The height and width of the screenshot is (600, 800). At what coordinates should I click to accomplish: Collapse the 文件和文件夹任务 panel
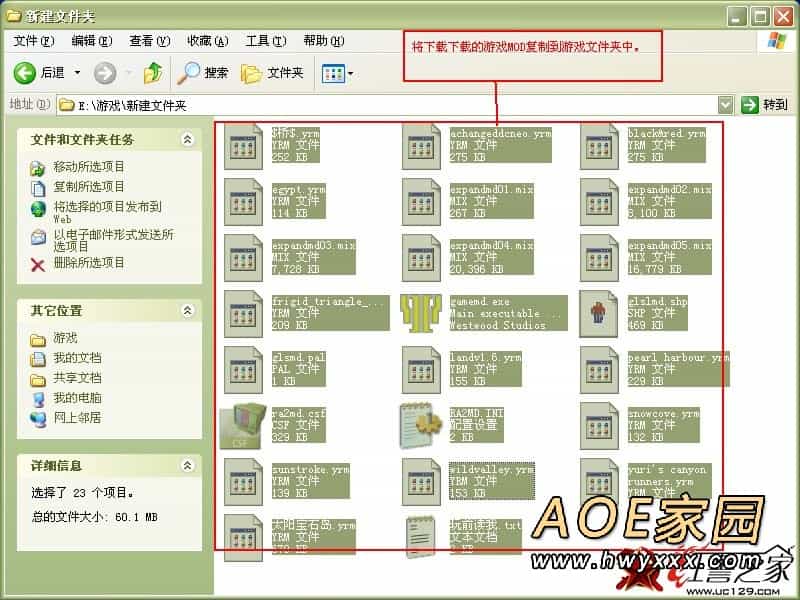(187, 140)
